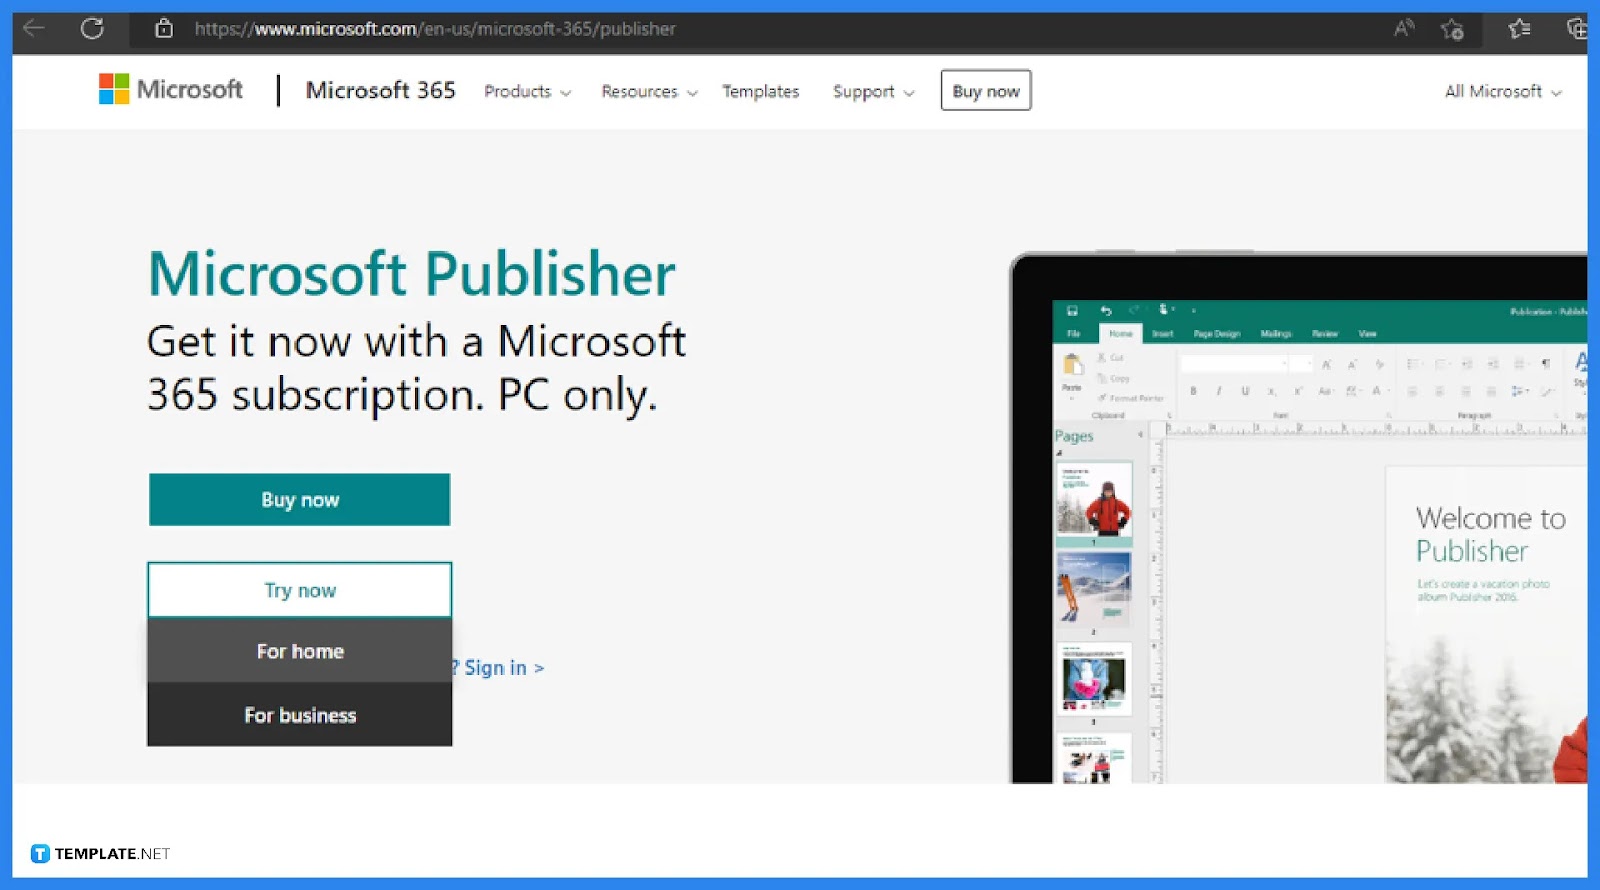Select page 1 thumbnail with the red jacket
This screenshot has height=890, width=1600.
[x=1094, y=499]
